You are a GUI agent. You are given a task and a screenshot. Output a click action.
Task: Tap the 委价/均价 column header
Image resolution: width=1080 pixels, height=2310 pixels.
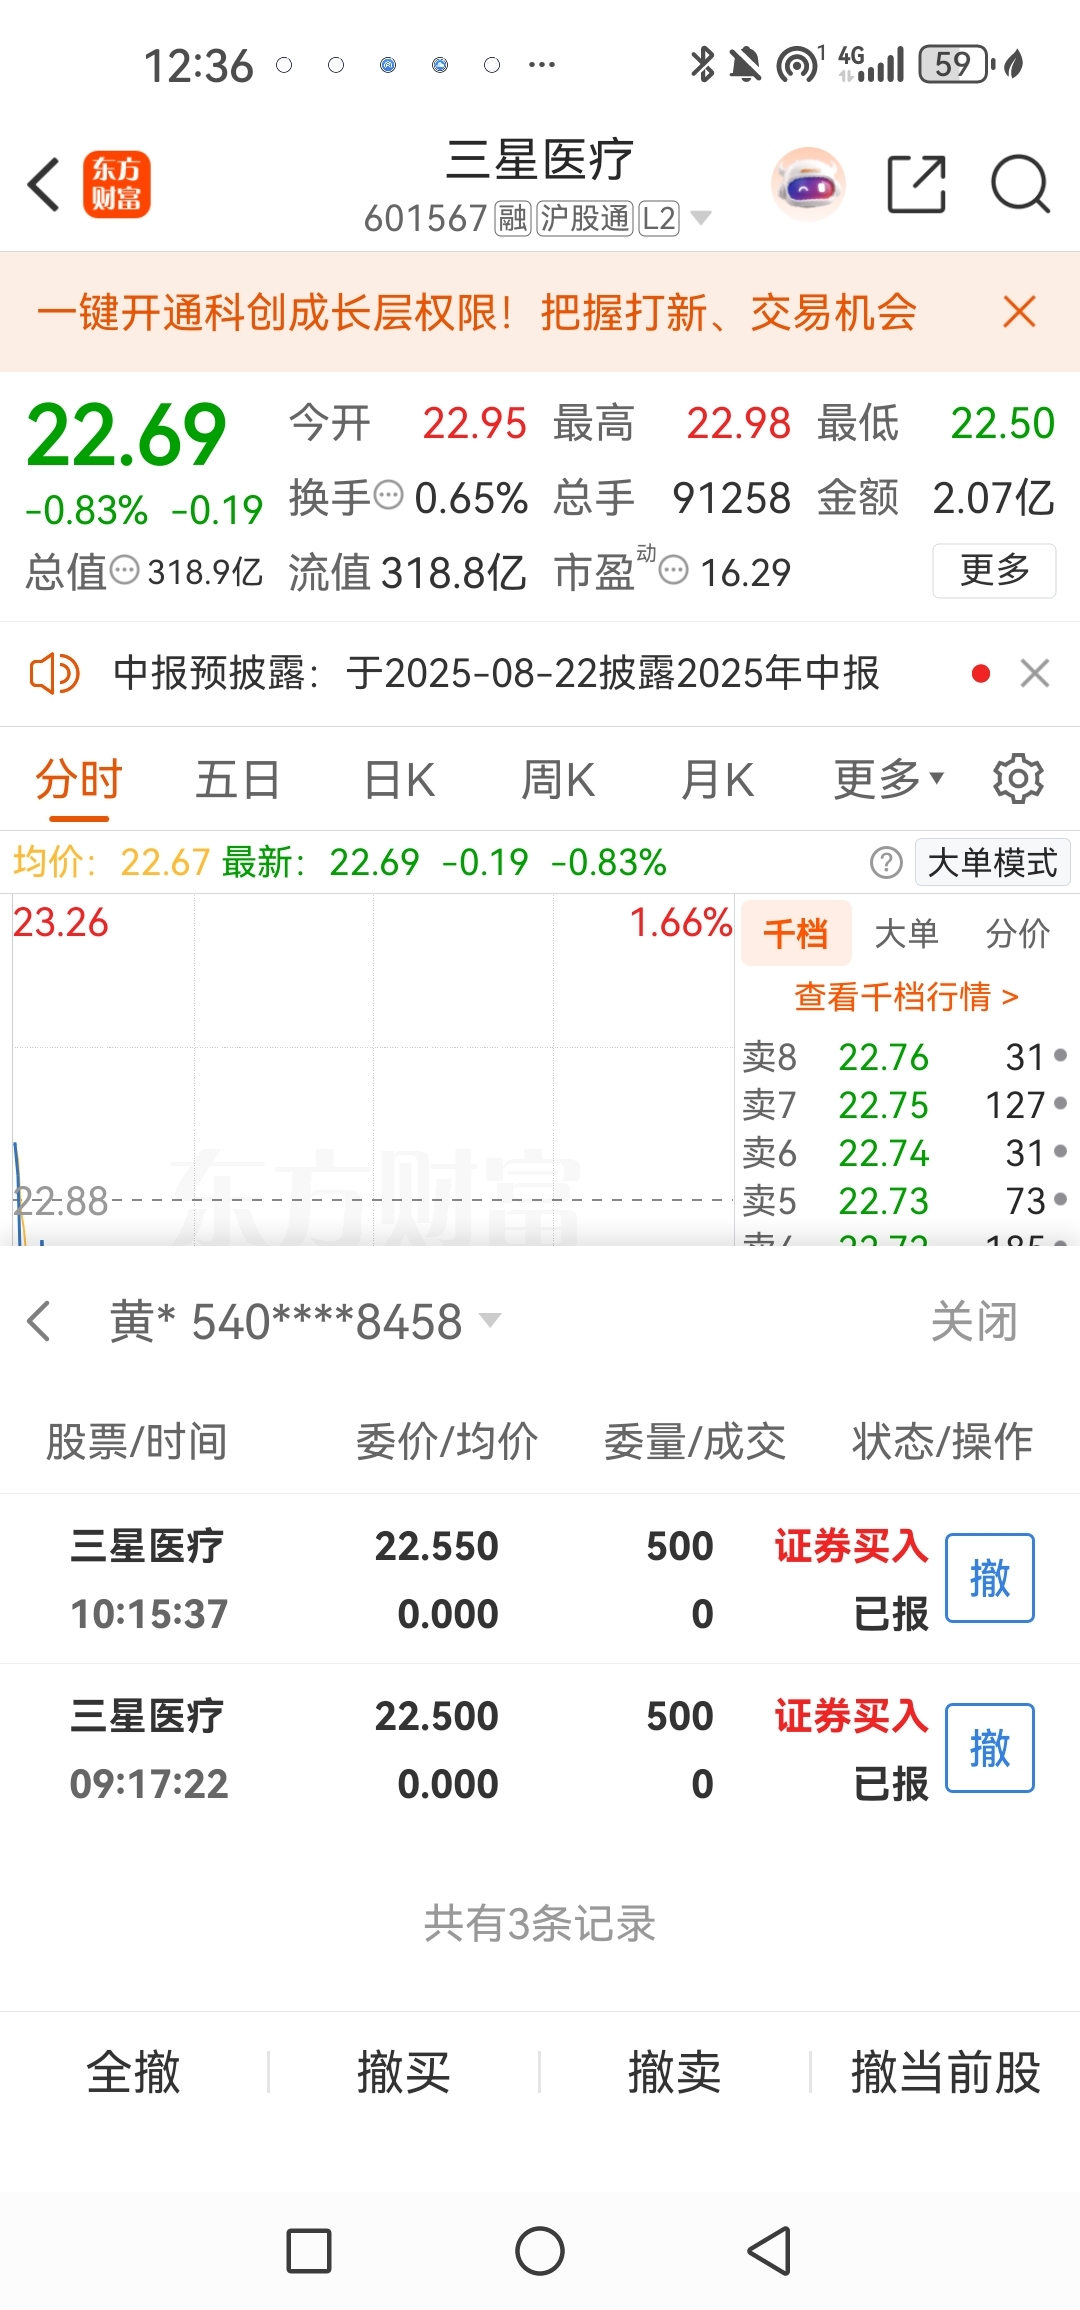tap(447, 1442)
